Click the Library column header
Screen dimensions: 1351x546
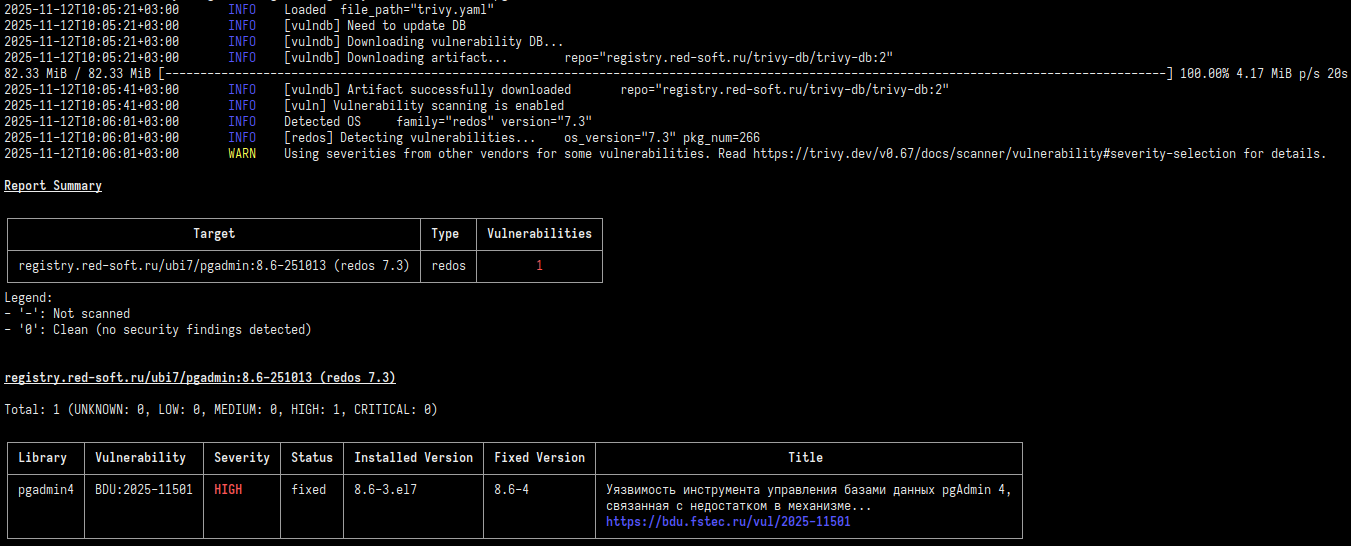point(43,458)
